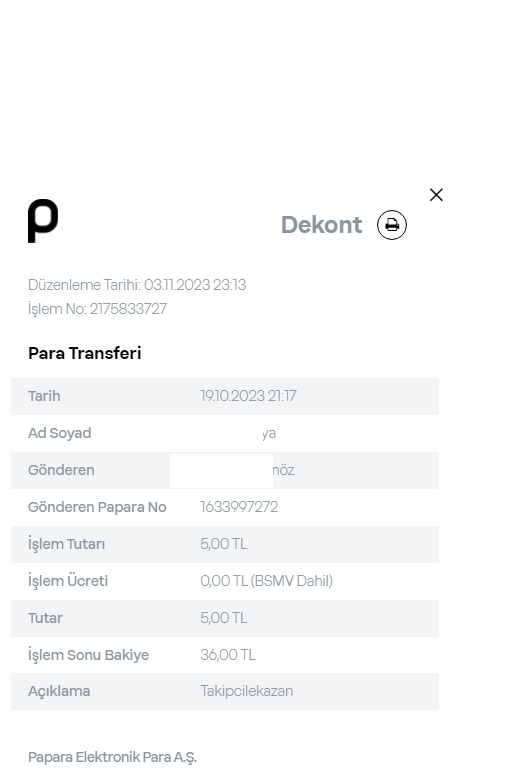Select the Gönderen Papara No 1633997272
The image size is (508, 768).
pyautogui.click(x=239, y=507)
